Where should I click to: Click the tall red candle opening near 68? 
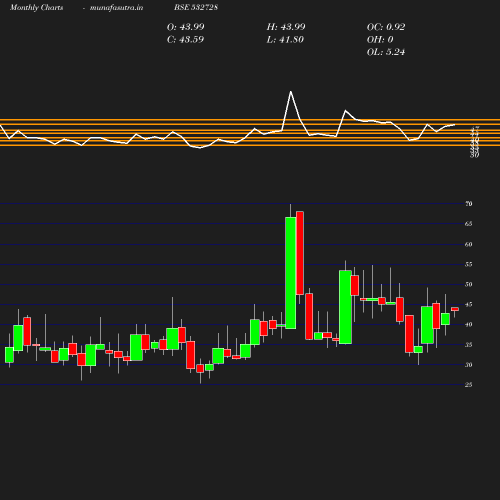point(300,253)
